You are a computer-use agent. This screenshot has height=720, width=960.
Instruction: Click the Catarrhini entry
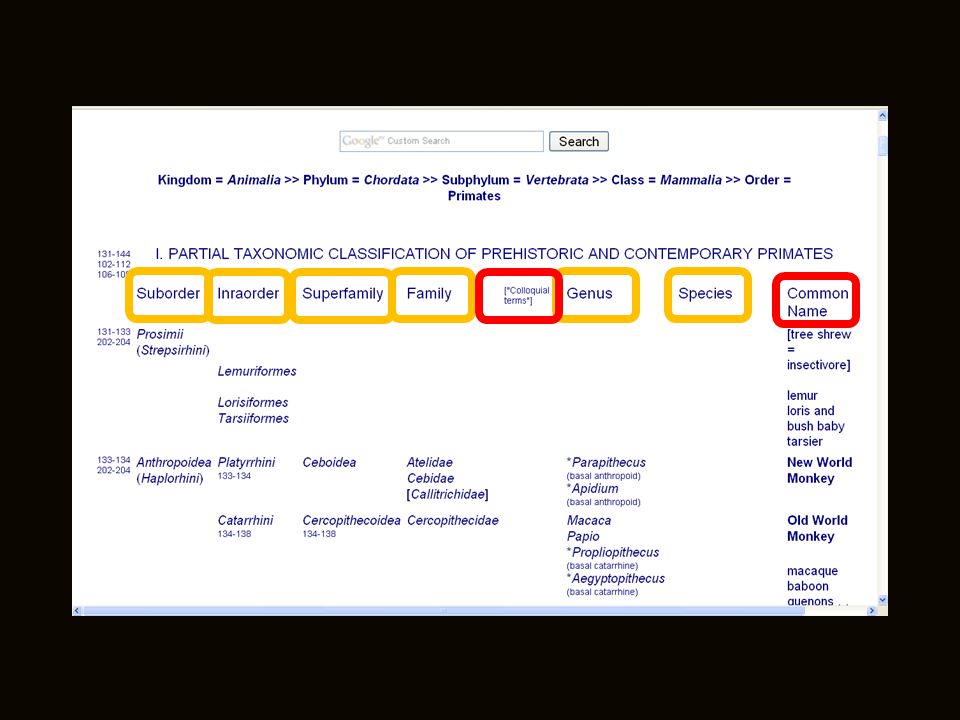tap(246, 520)
